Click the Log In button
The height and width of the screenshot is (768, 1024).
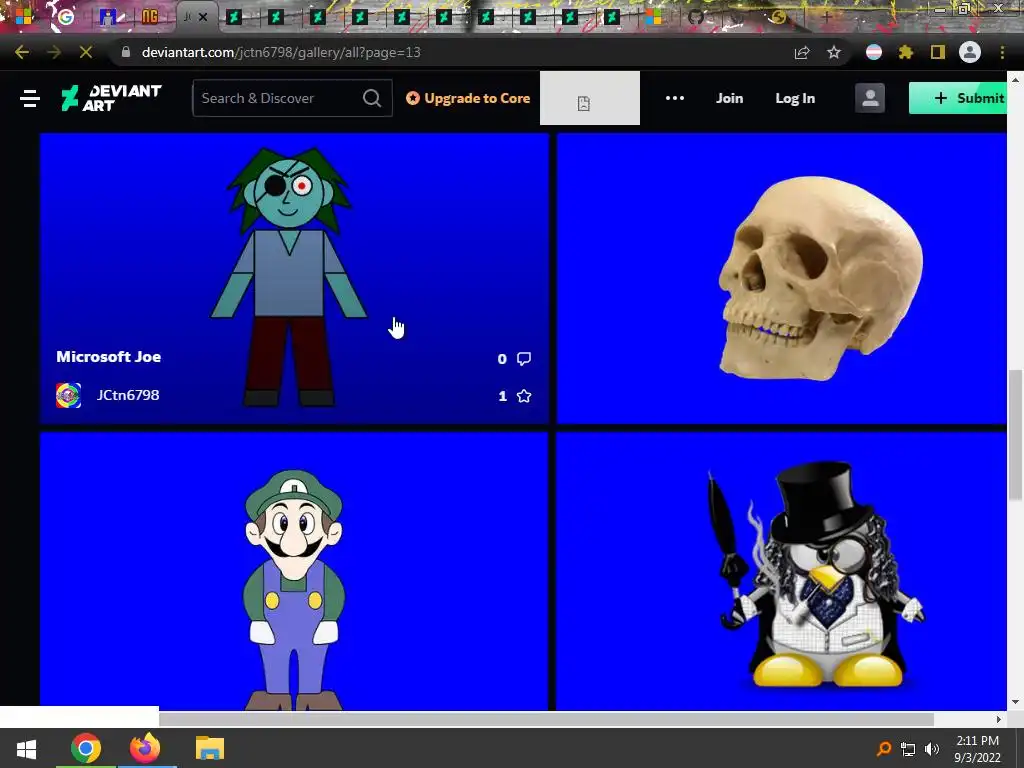(795, 98)
